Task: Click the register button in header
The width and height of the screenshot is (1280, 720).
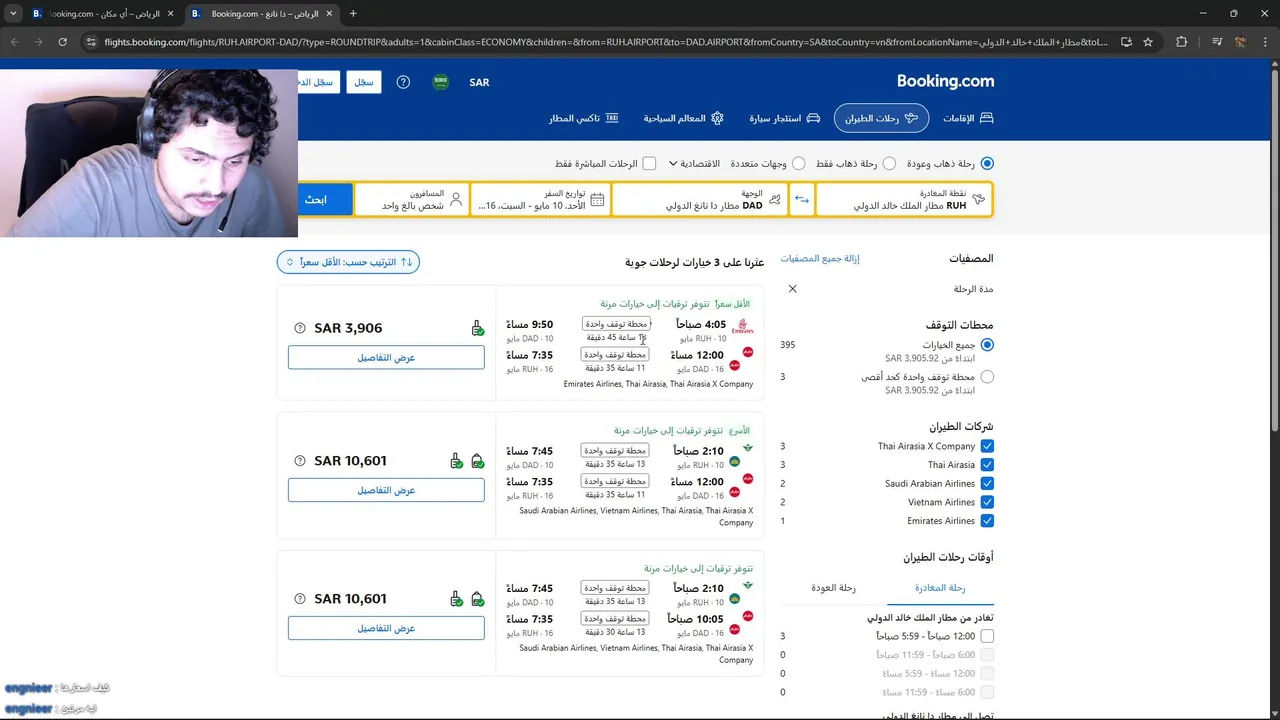Action: (364, 82)
